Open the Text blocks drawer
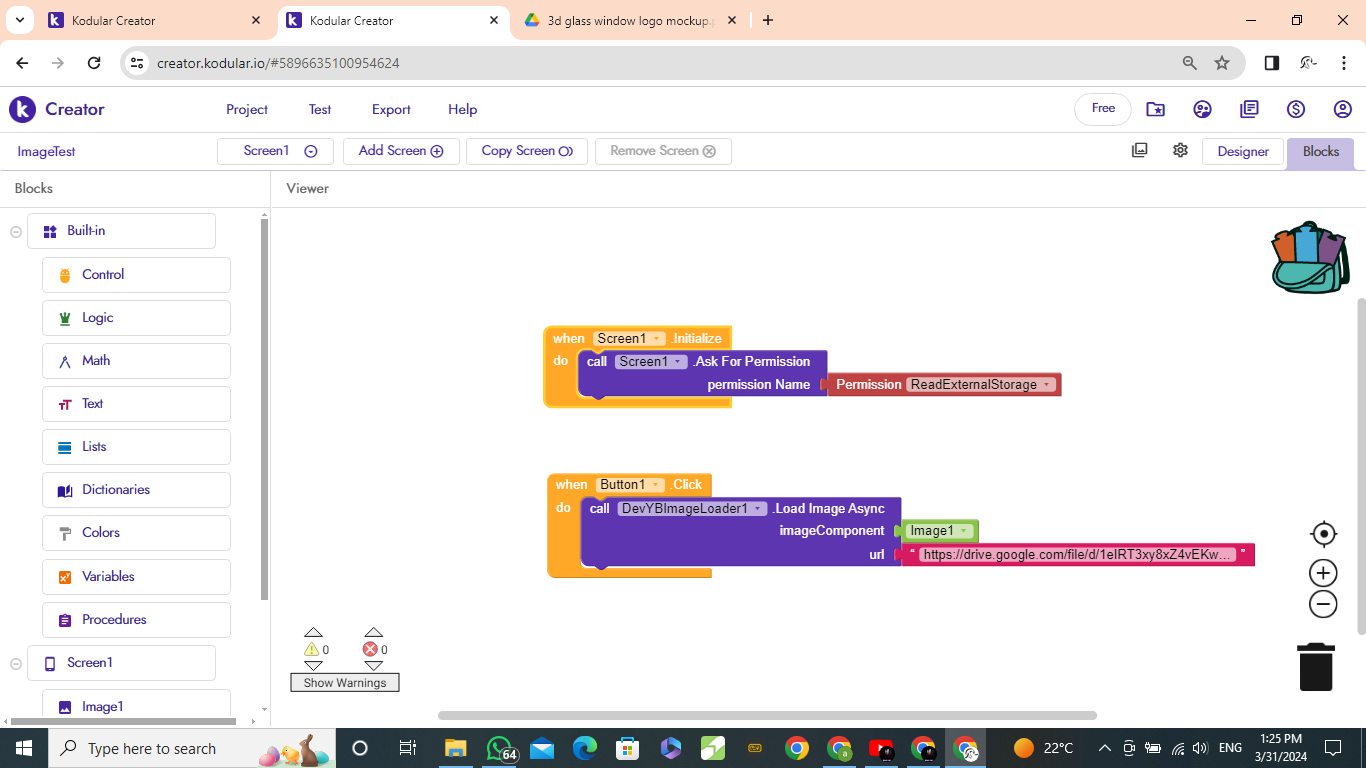 [x=136, y=404]
